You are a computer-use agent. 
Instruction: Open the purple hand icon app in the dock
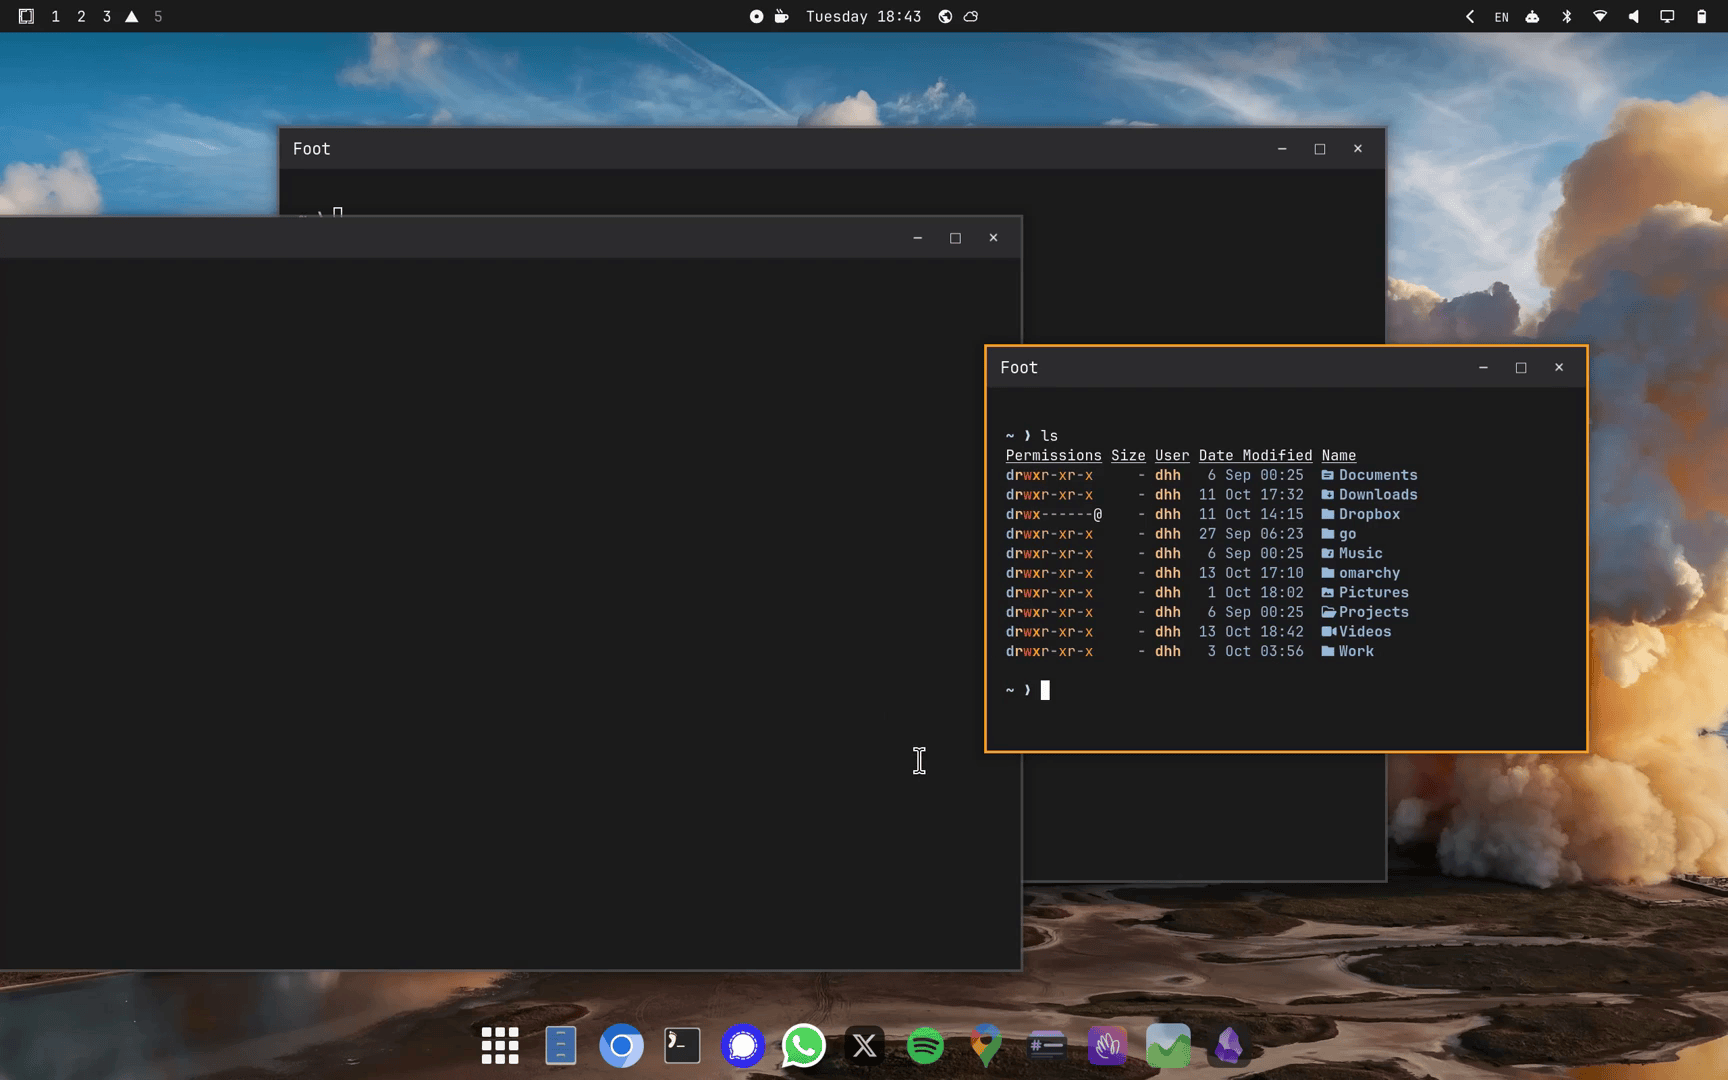pos(1108,1046)
